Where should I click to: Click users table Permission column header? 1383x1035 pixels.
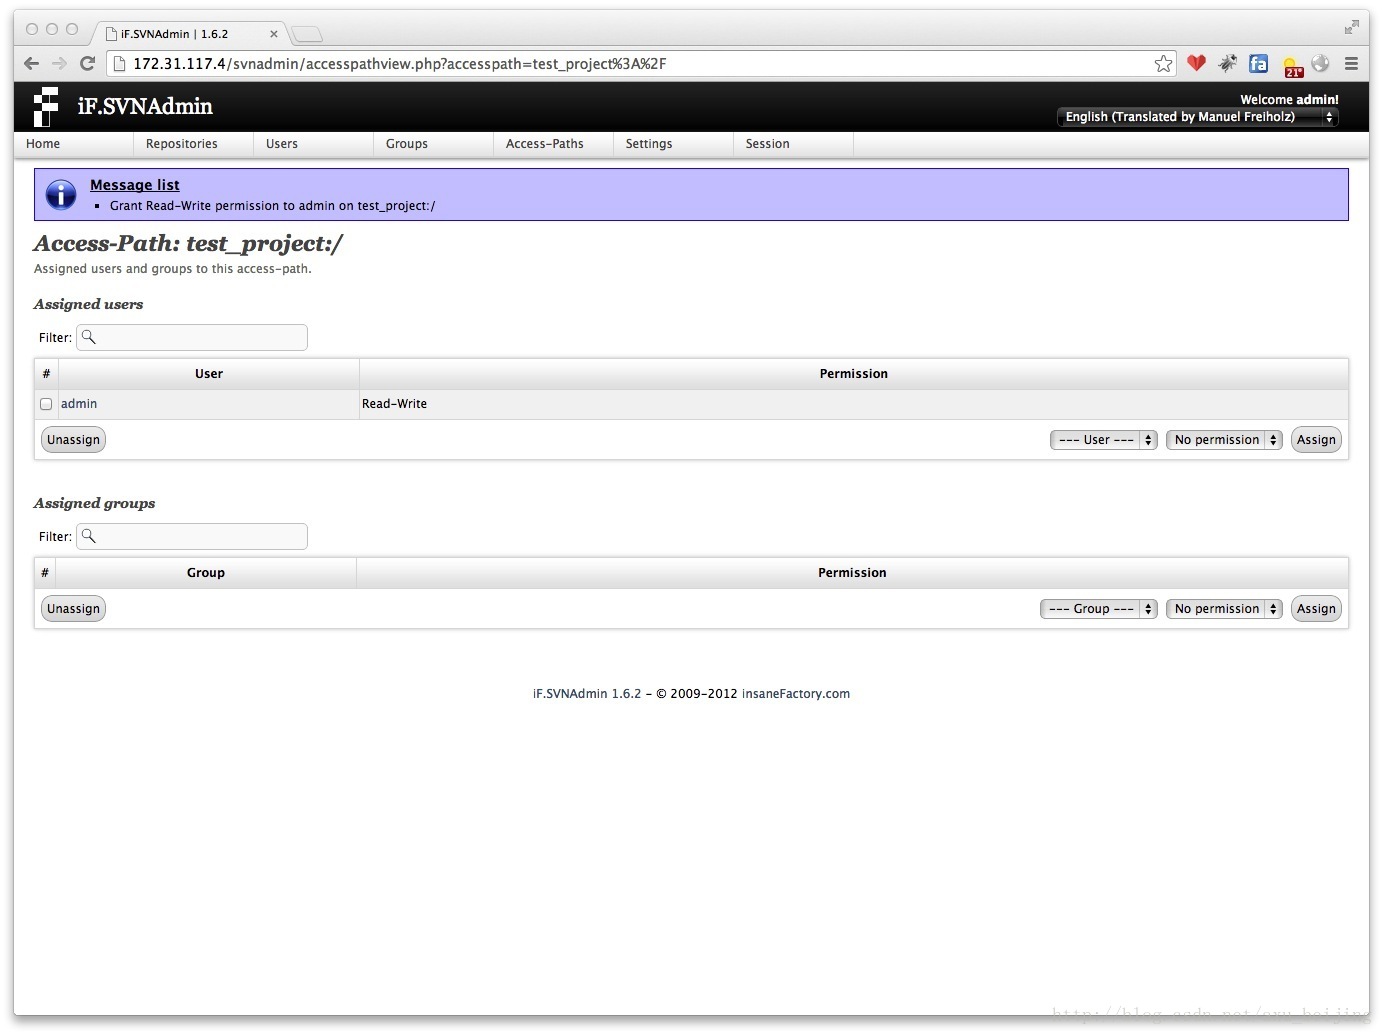coord(854,374)
